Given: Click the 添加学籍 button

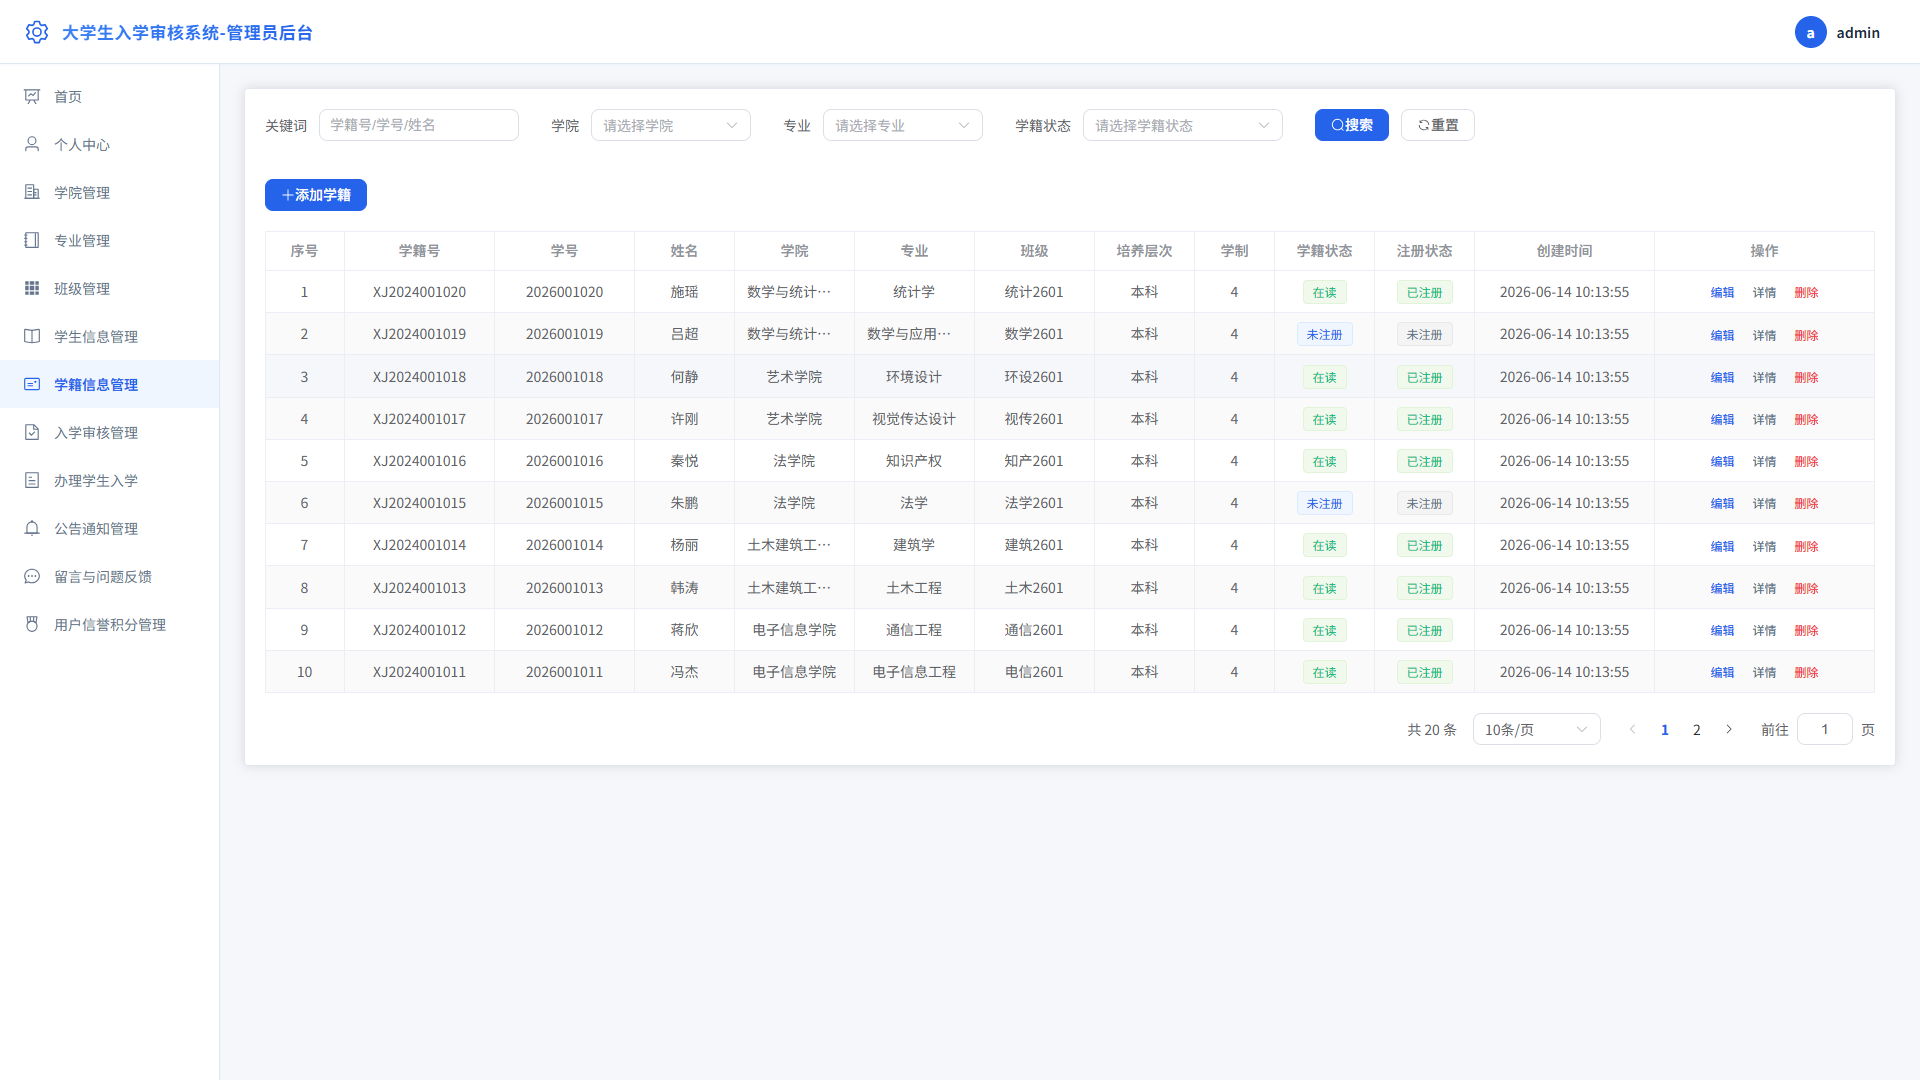Looking at the screenshot, I should coord(316,195).
